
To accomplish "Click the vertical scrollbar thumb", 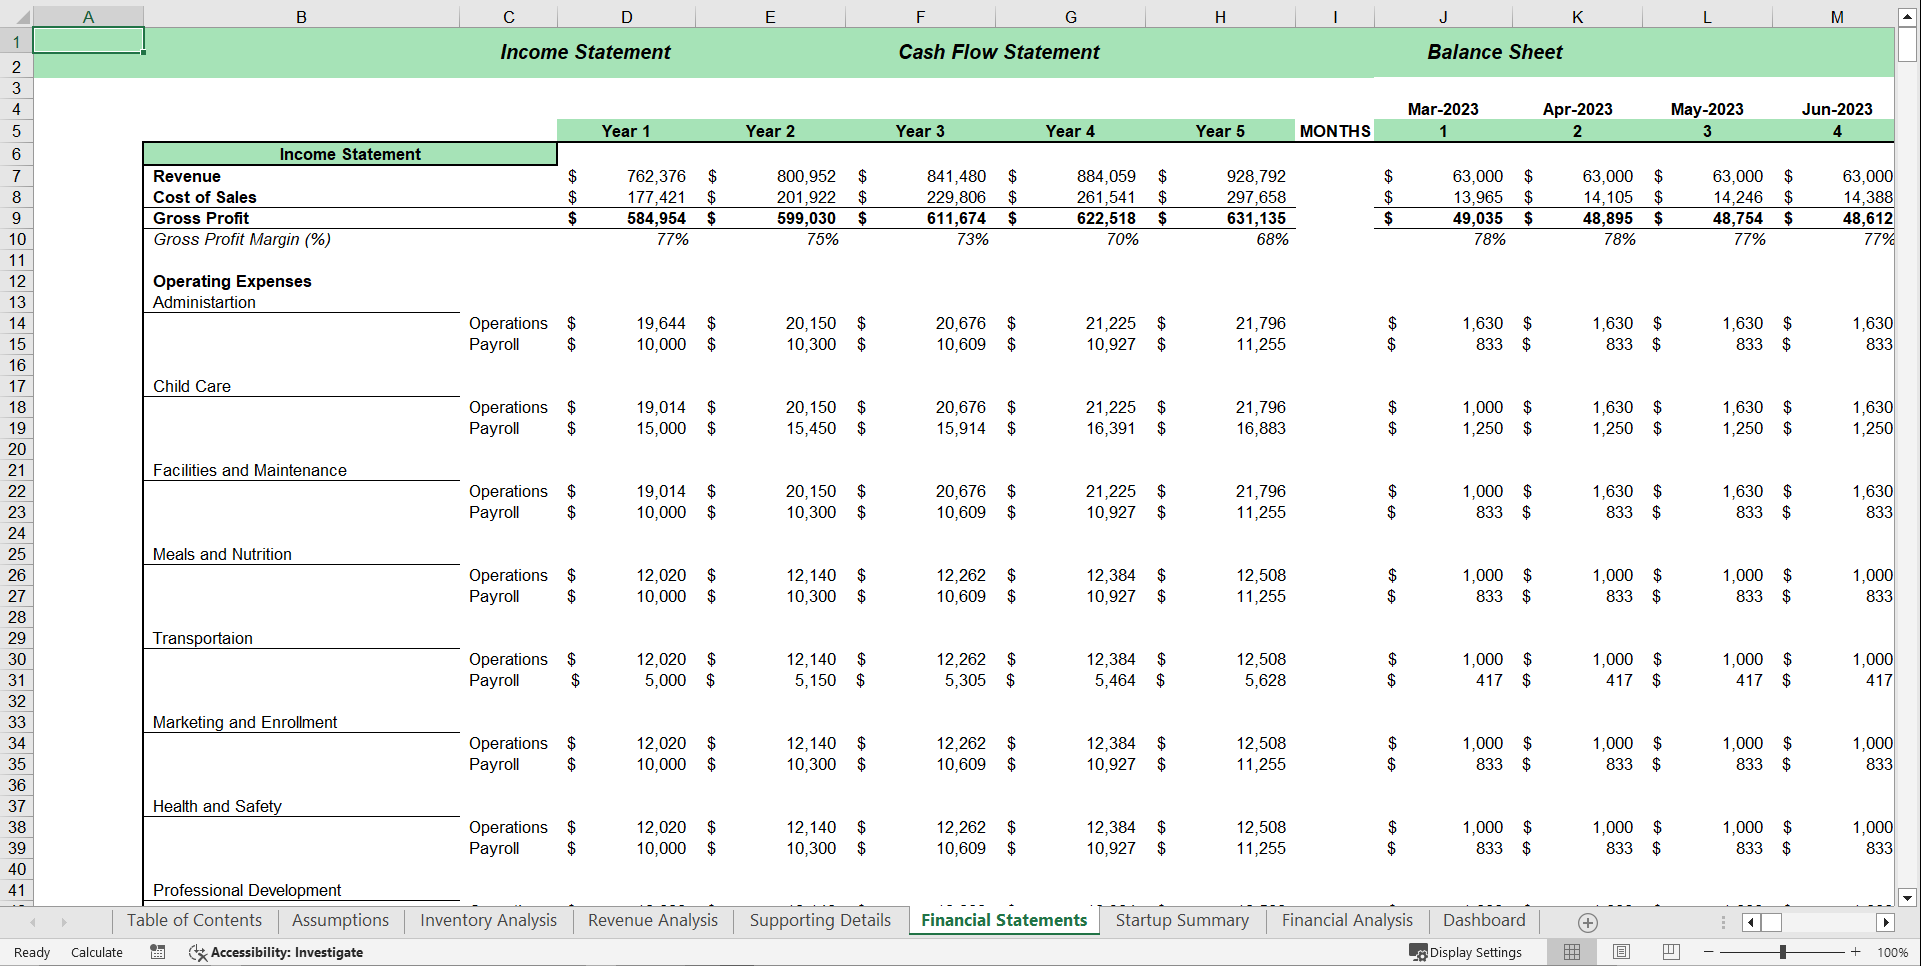I will 1907,45.
